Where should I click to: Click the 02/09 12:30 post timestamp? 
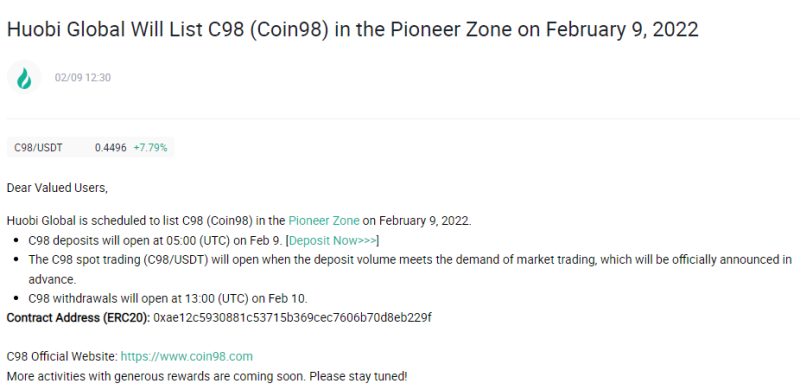(83, 78)
